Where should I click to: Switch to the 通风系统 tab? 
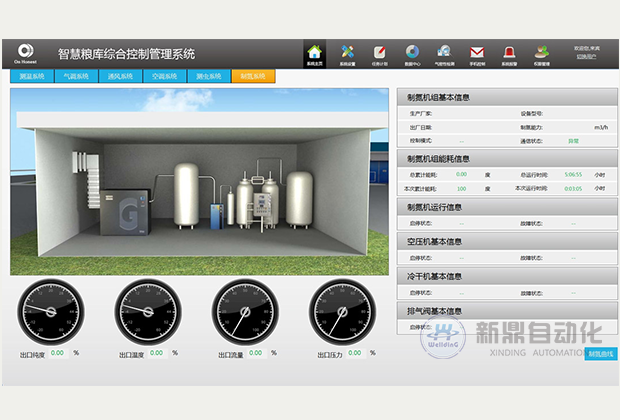point(120,76)
